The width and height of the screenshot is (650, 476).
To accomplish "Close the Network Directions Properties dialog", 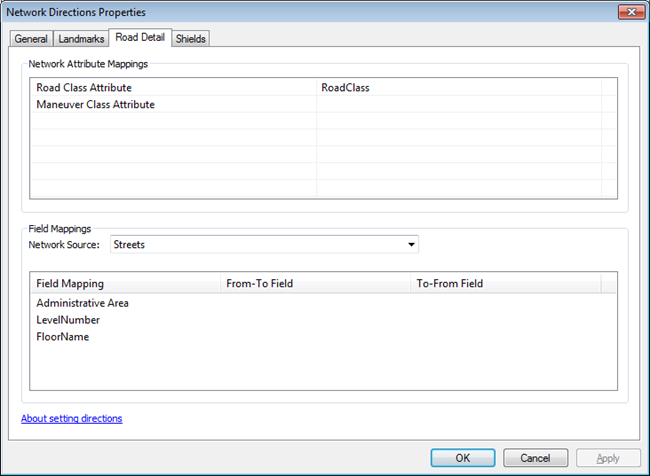I will 629,12.
